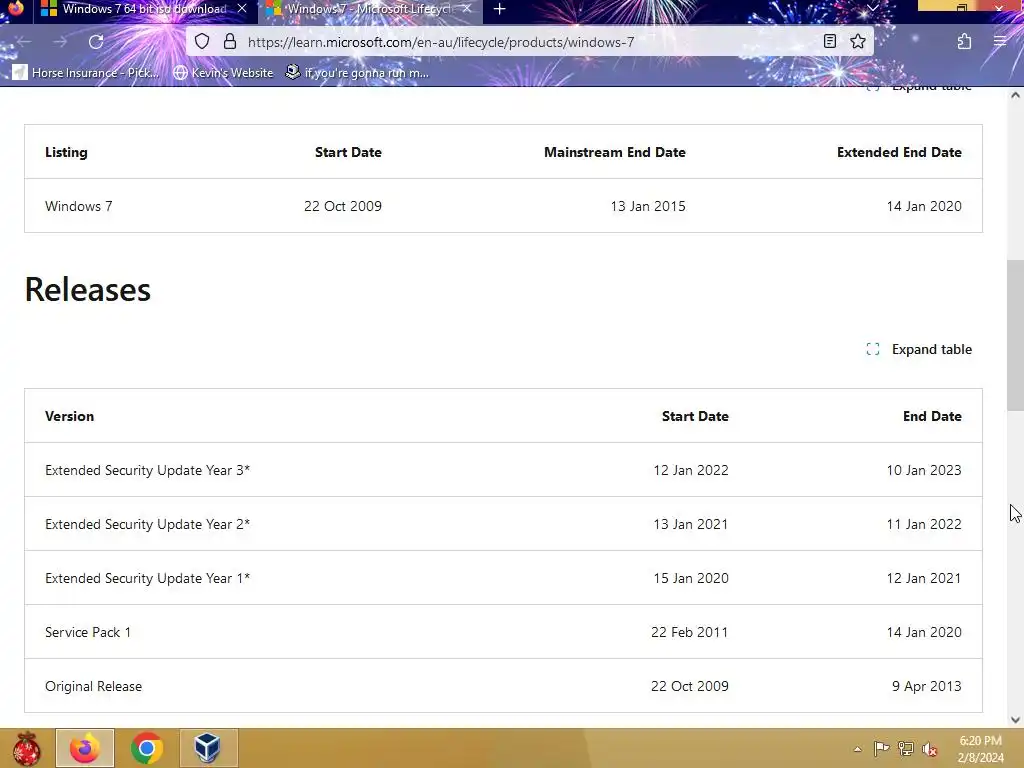Open the tracking protection shield icon
The height and width of the screenshot is (768, 1024).
[202, 42]
